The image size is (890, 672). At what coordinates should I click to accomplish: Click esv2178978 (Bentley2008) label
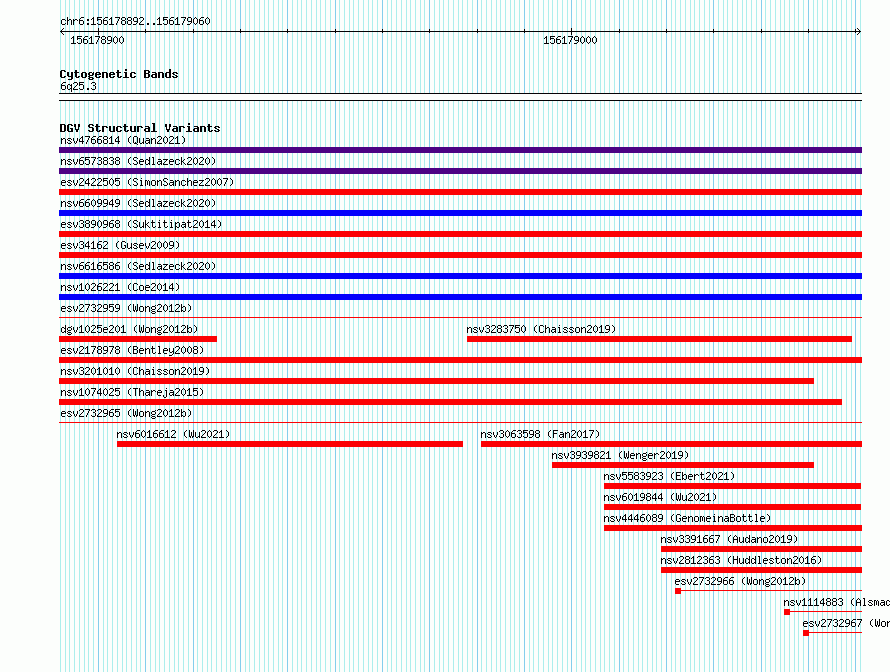click(x=132, y=350)
